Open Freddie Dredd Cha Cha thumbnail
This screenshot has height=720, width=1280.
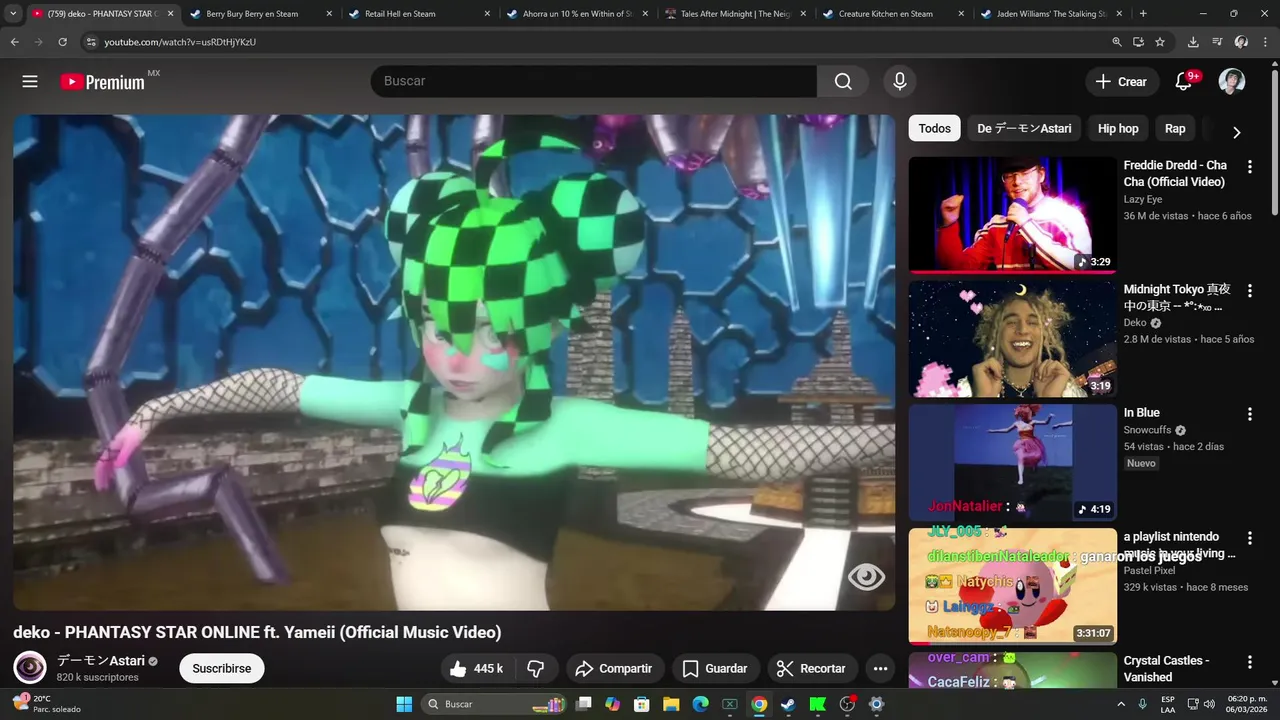pyautogui.click(x=1012, y=214)
